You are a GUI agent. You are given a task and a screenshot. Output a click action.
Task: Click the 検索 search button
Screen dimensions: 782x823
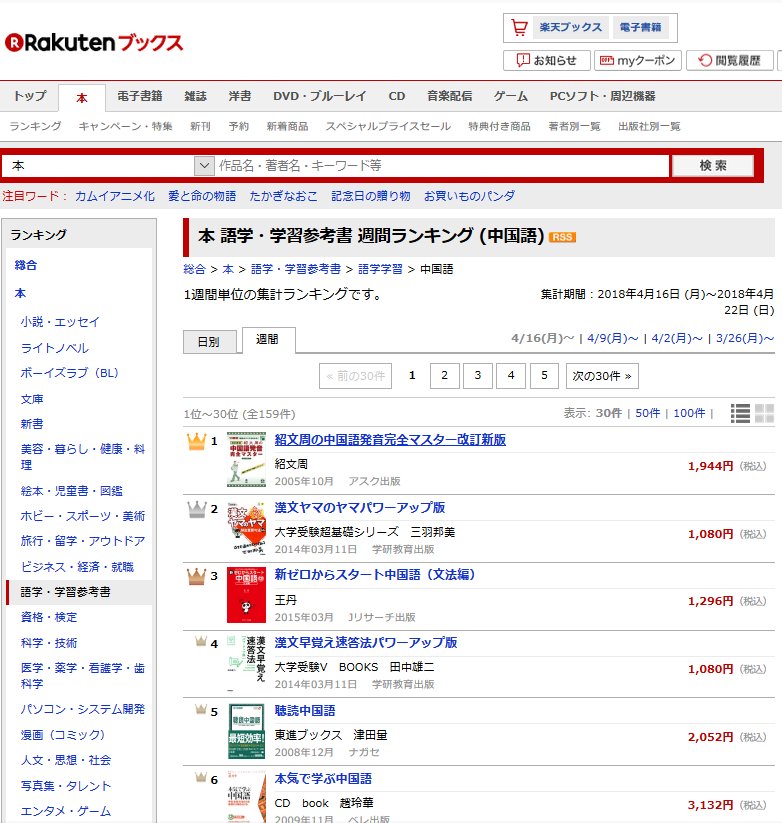pos(713,166)
